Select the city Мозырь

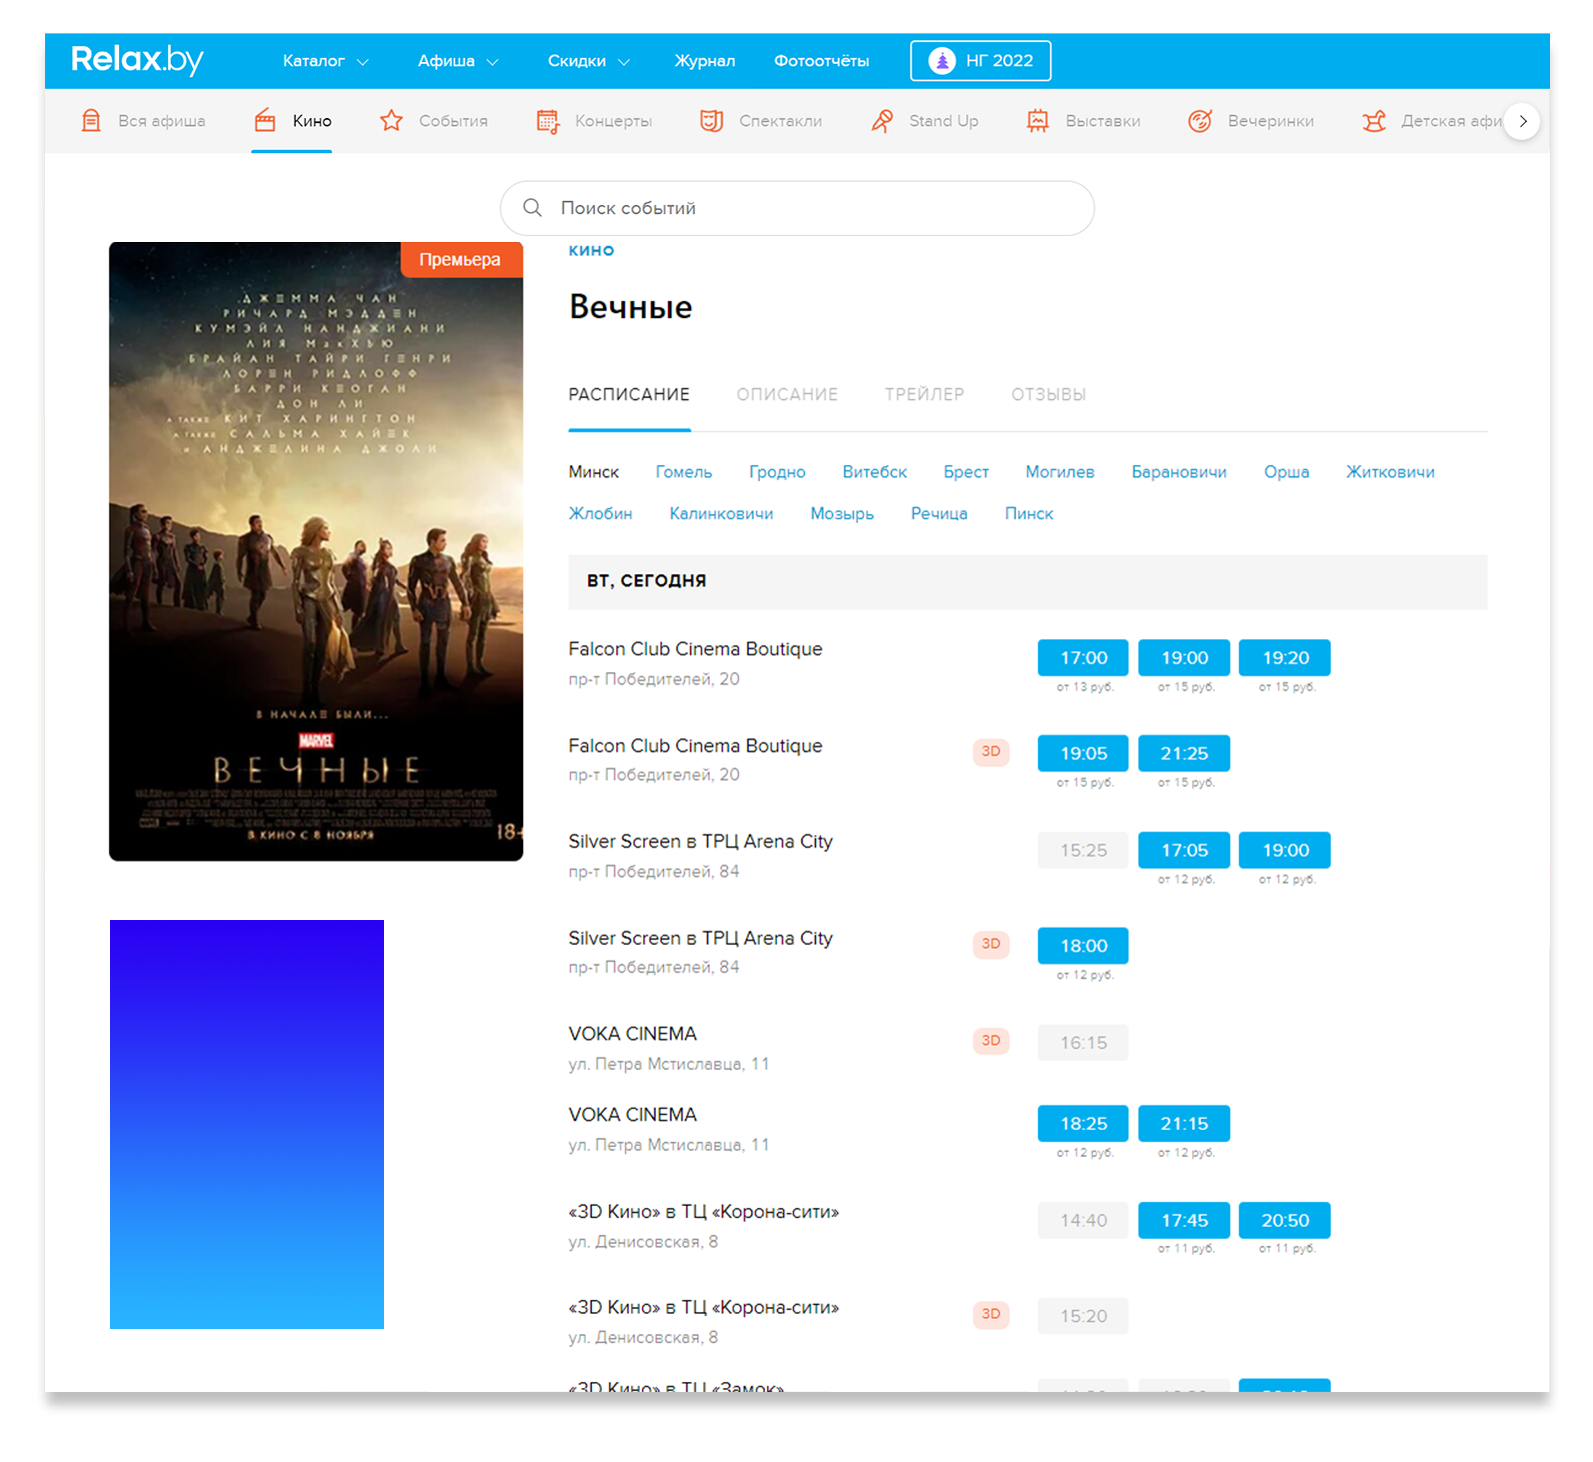coord(842,513)
